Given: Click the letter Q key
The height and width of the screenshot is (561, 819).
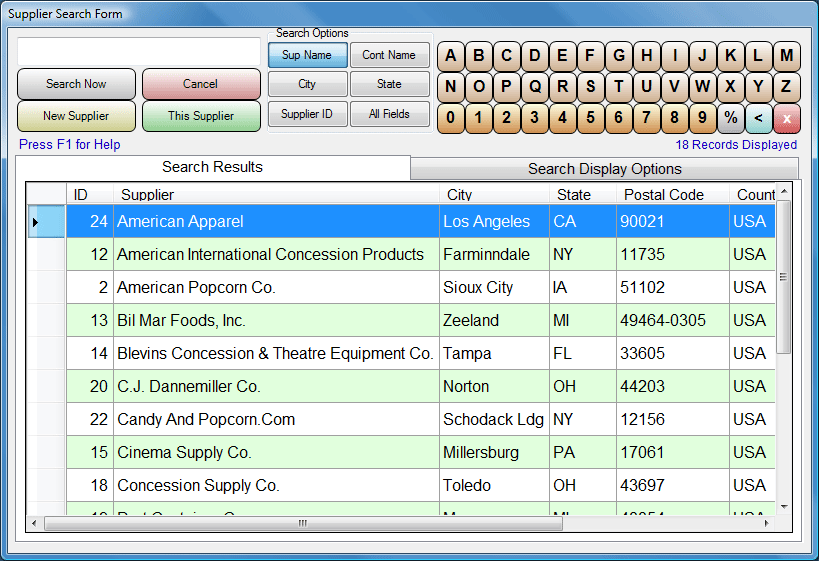Looking at the screenshot, I should coord(534,87).
